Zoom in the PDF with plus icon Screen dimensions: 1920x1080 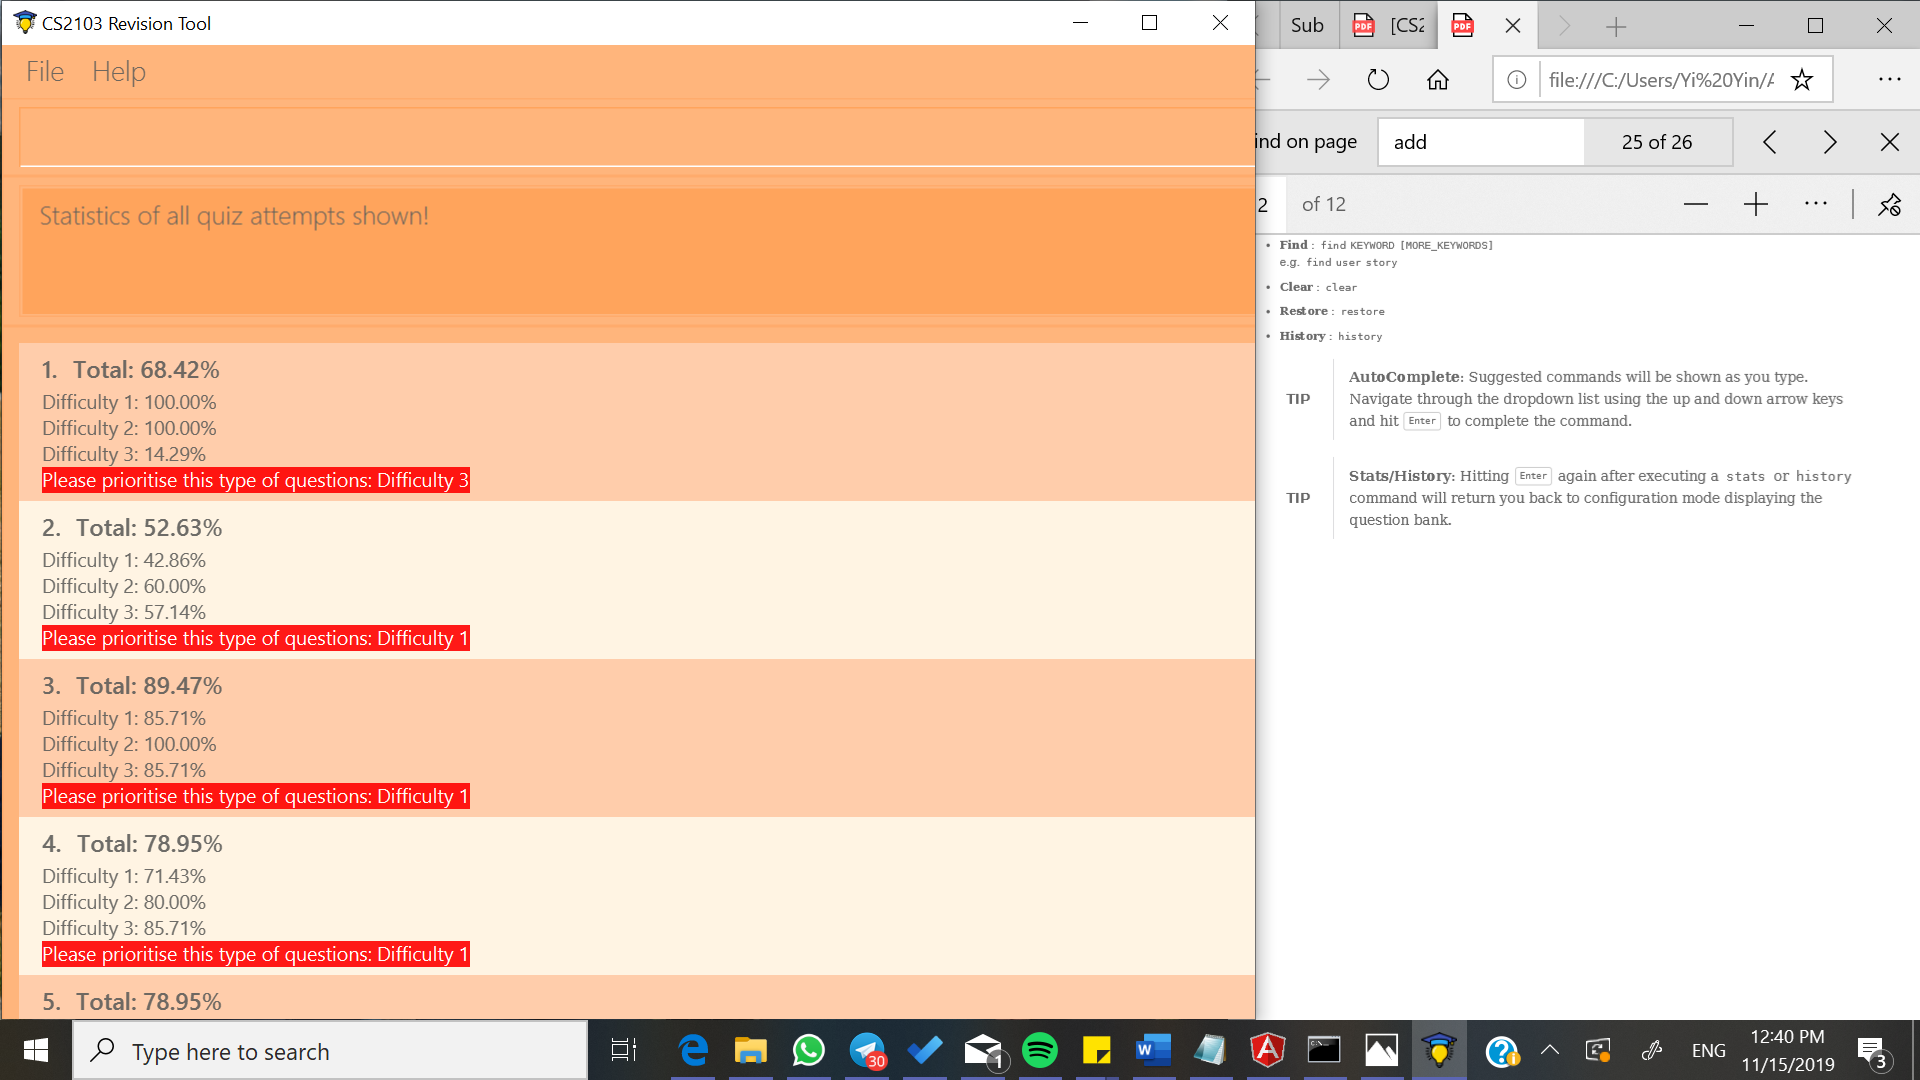(x=1755, y=204)
